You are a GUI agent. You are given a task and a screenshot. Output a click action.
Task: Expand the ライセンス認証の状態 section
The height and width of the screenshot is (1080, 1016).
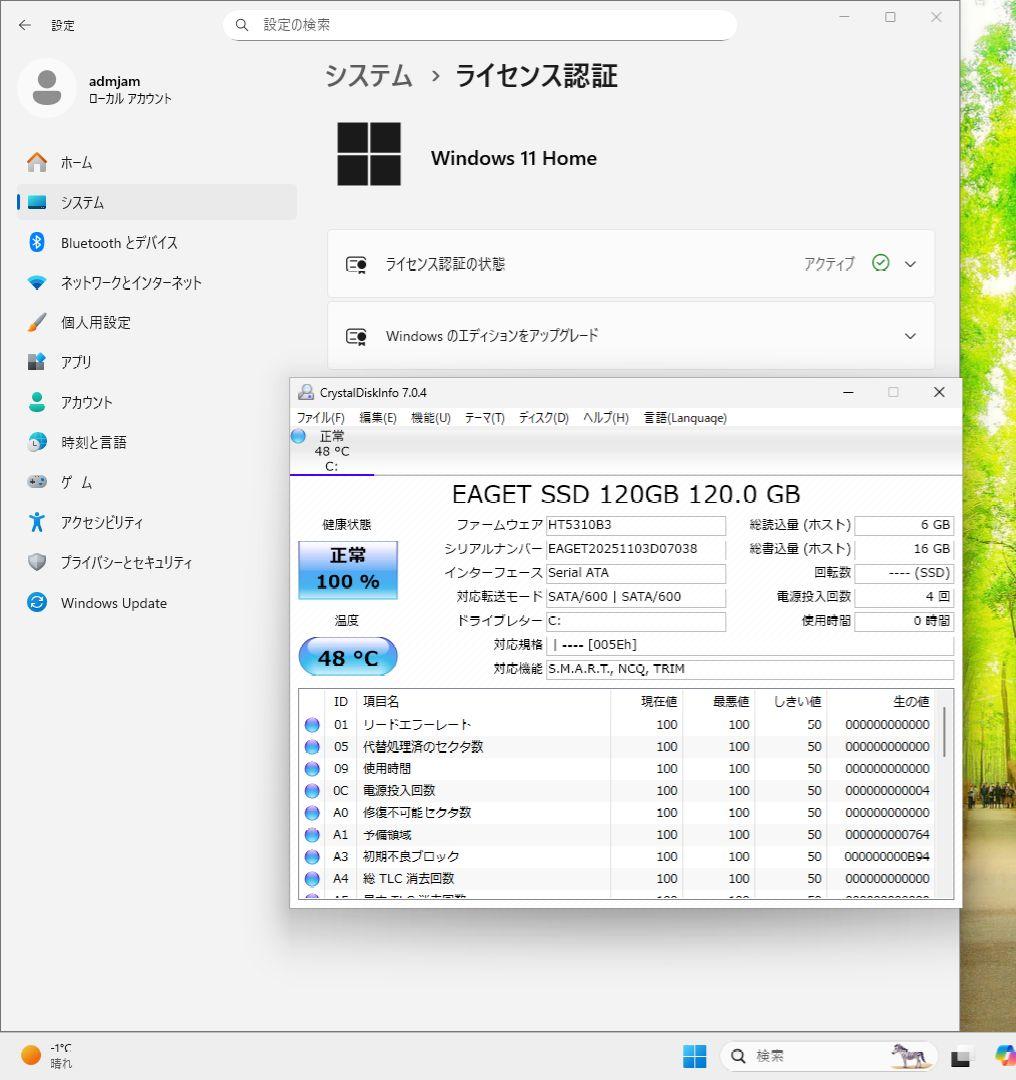coord(909,264)
